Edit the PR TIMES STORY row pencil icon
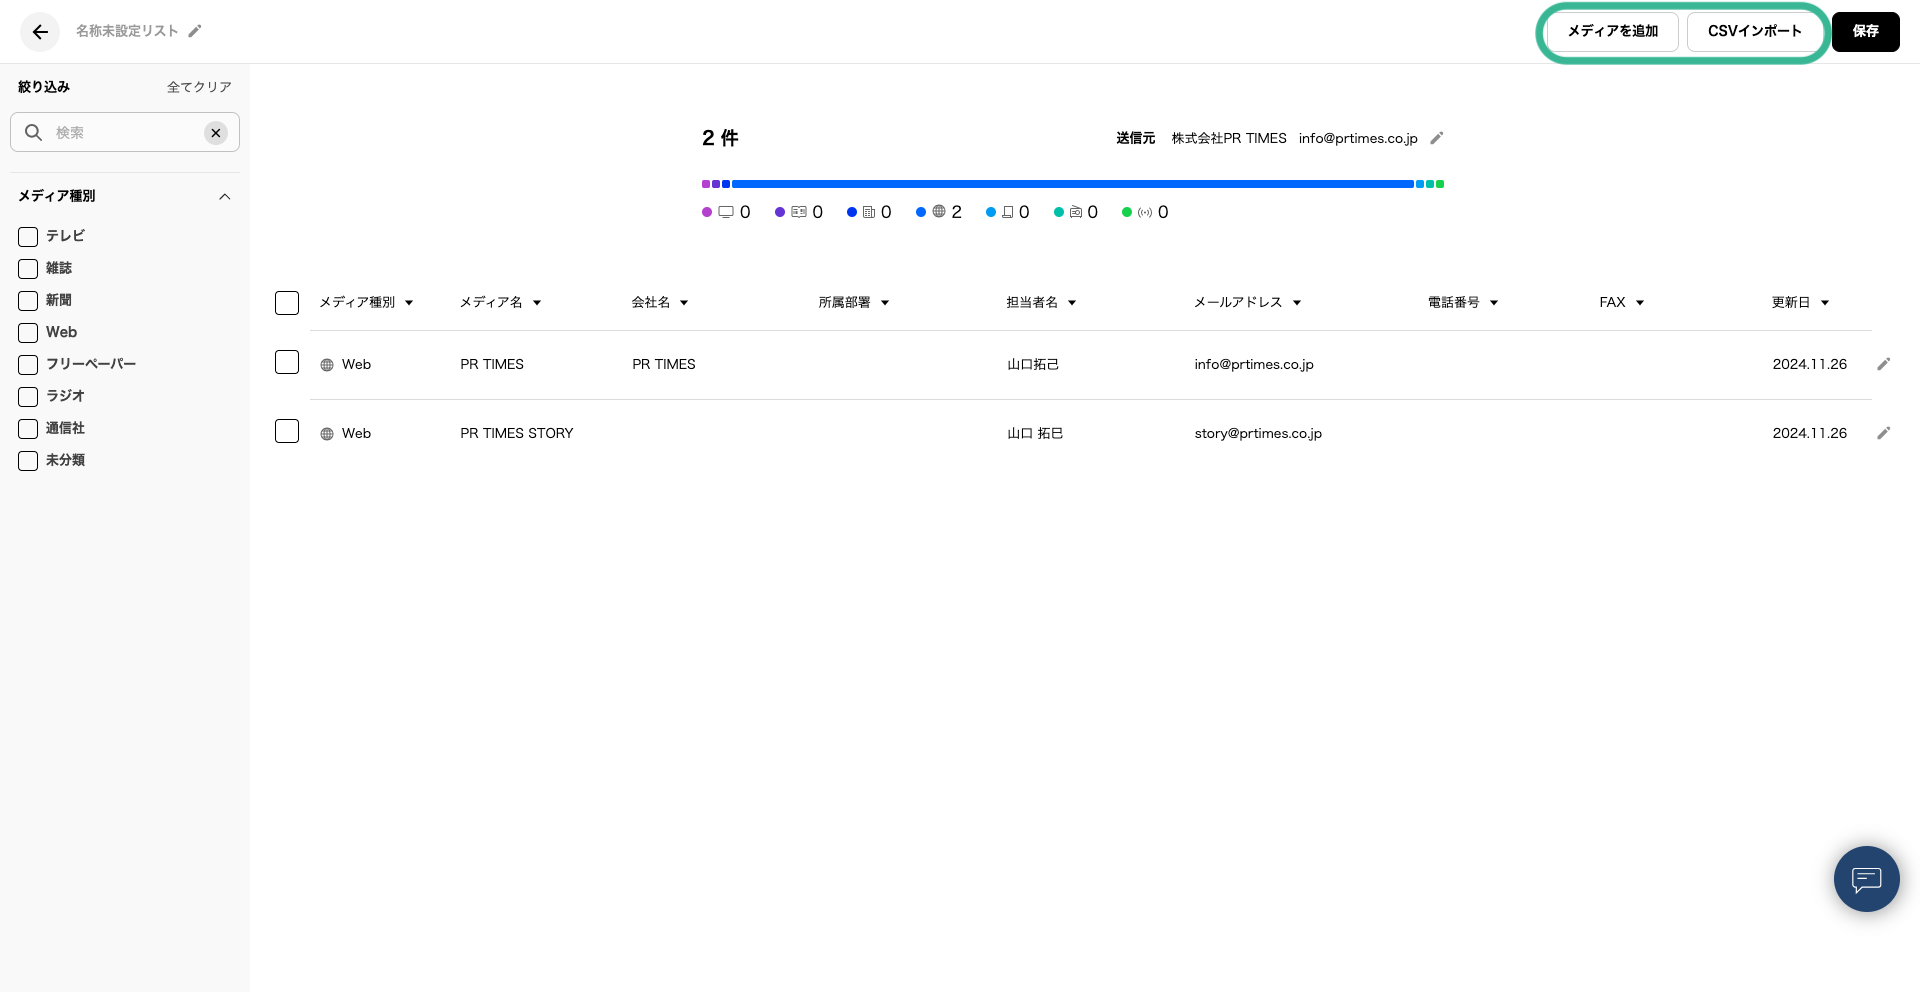Viewport: 1920px width, 992px height. [x=1883, y=433]
